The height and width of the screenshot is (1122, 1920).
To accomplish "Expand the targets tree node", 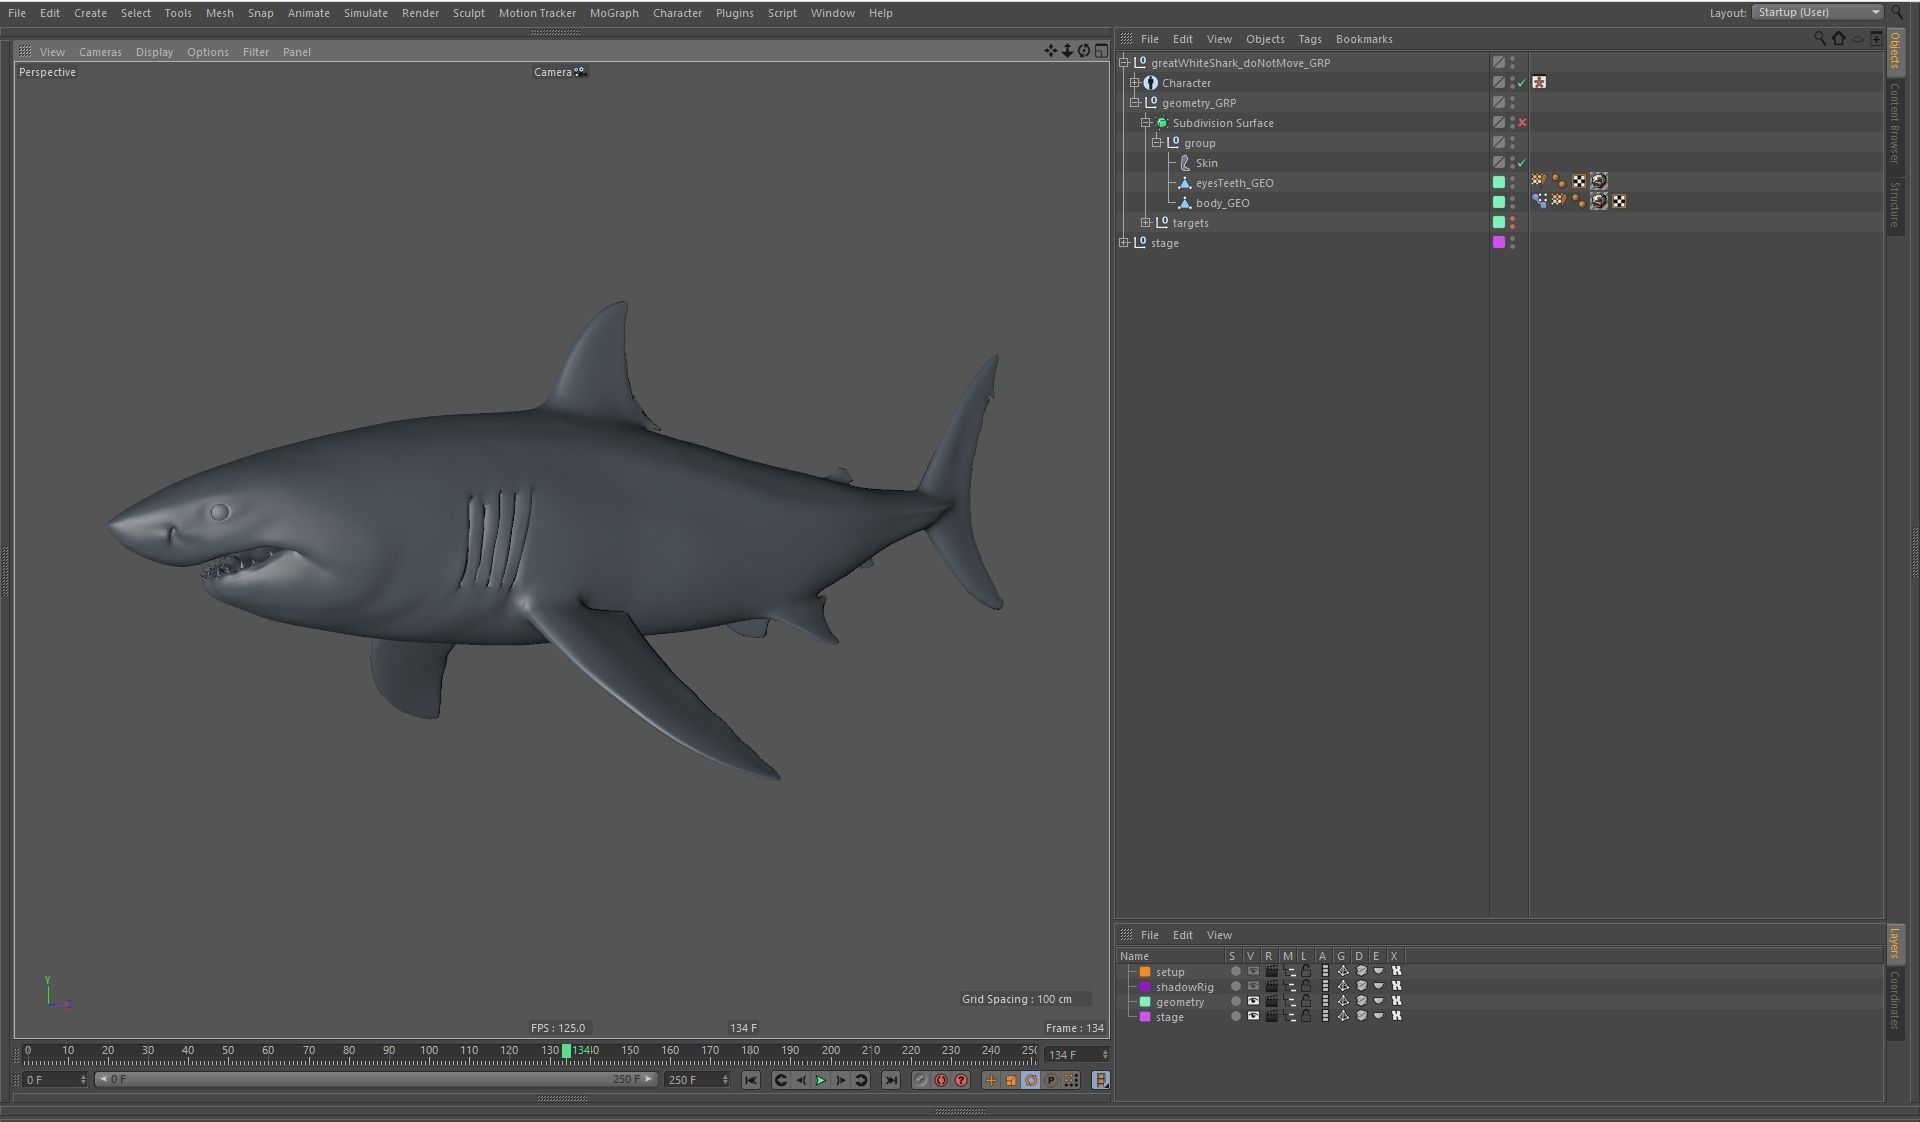I will pyautogui.click(x=1146, y=222).
